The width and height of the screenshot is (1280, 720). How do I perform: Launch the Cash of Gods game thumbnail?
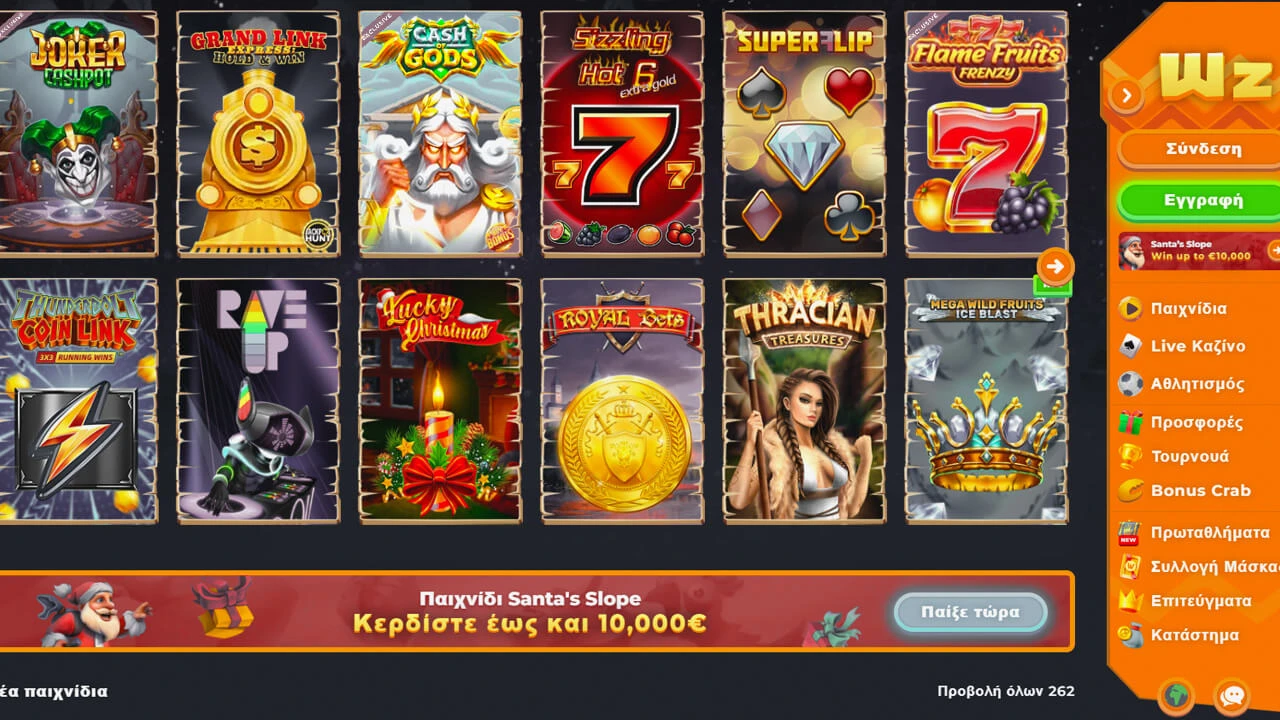click(440, 133)
